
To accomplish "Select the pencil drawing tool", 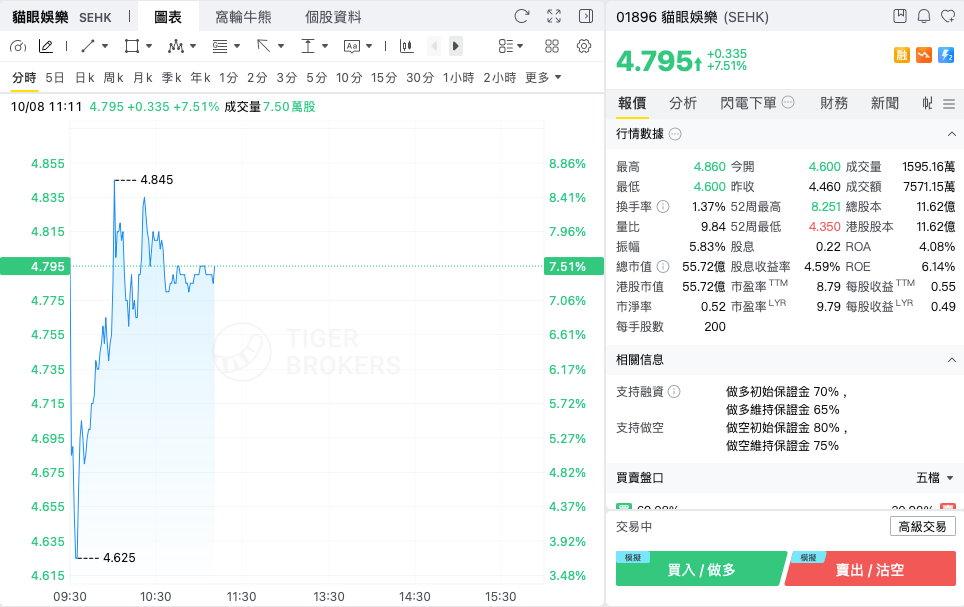I will 45,46.
